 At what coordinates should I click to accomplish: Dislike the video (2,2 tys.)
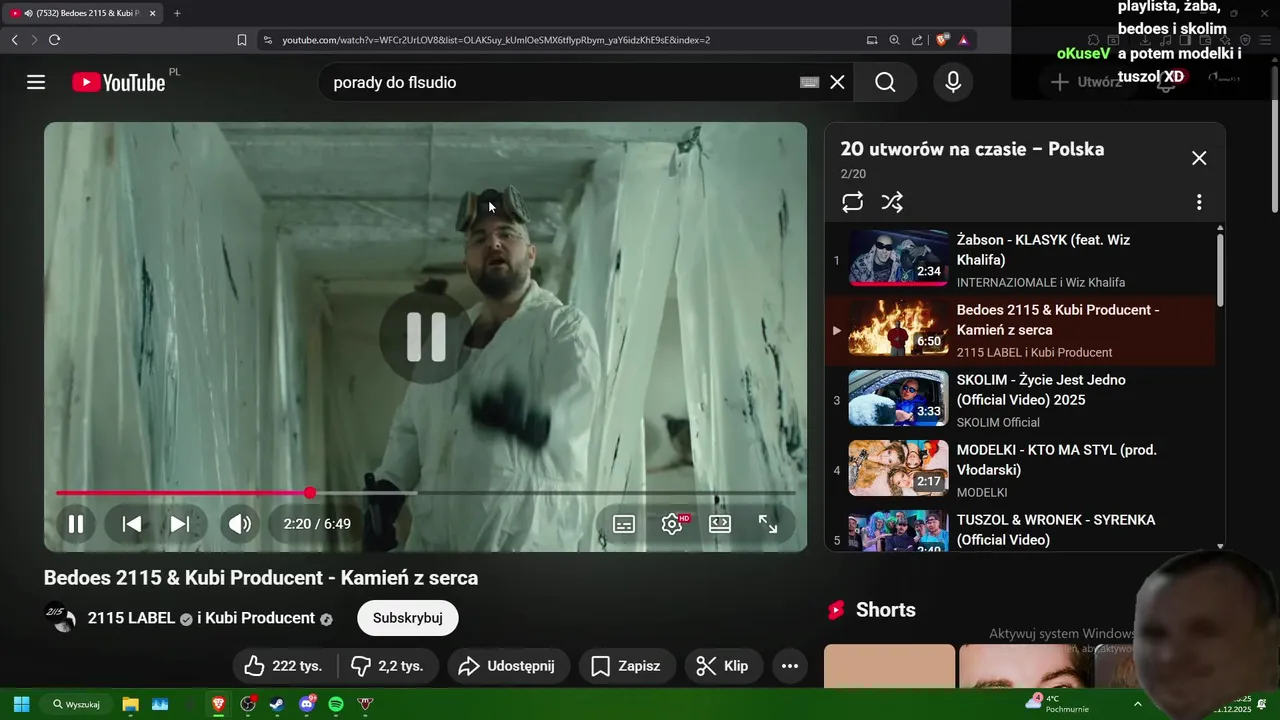click(x=388, y=666)
